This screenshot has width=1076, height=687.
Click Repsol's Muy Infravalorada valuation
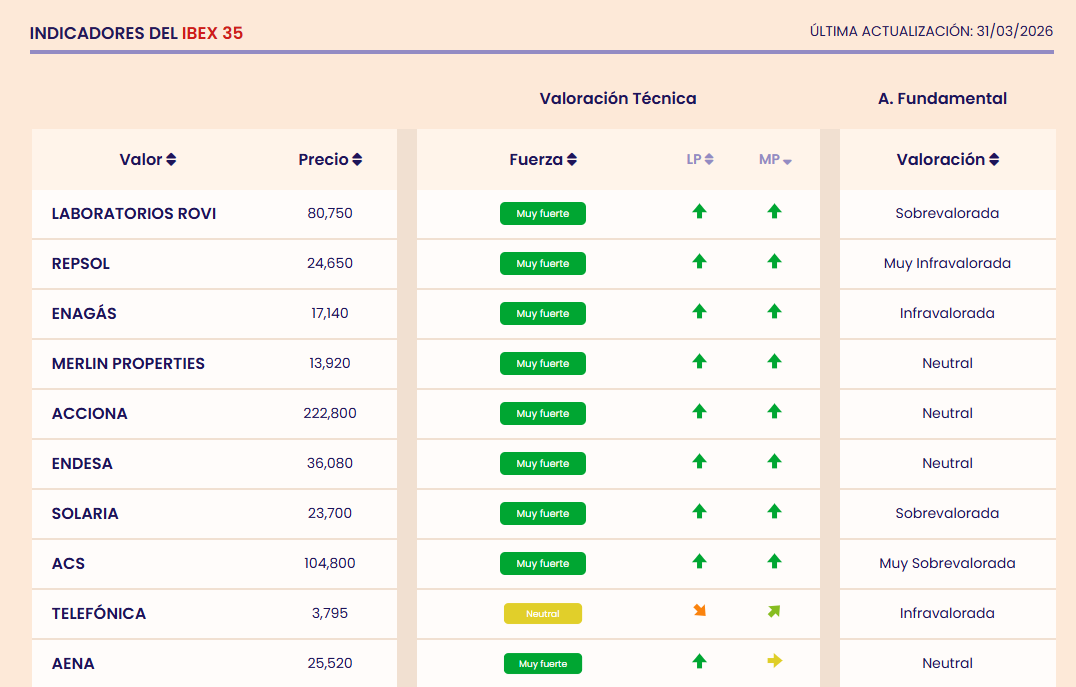click(947, 264)
